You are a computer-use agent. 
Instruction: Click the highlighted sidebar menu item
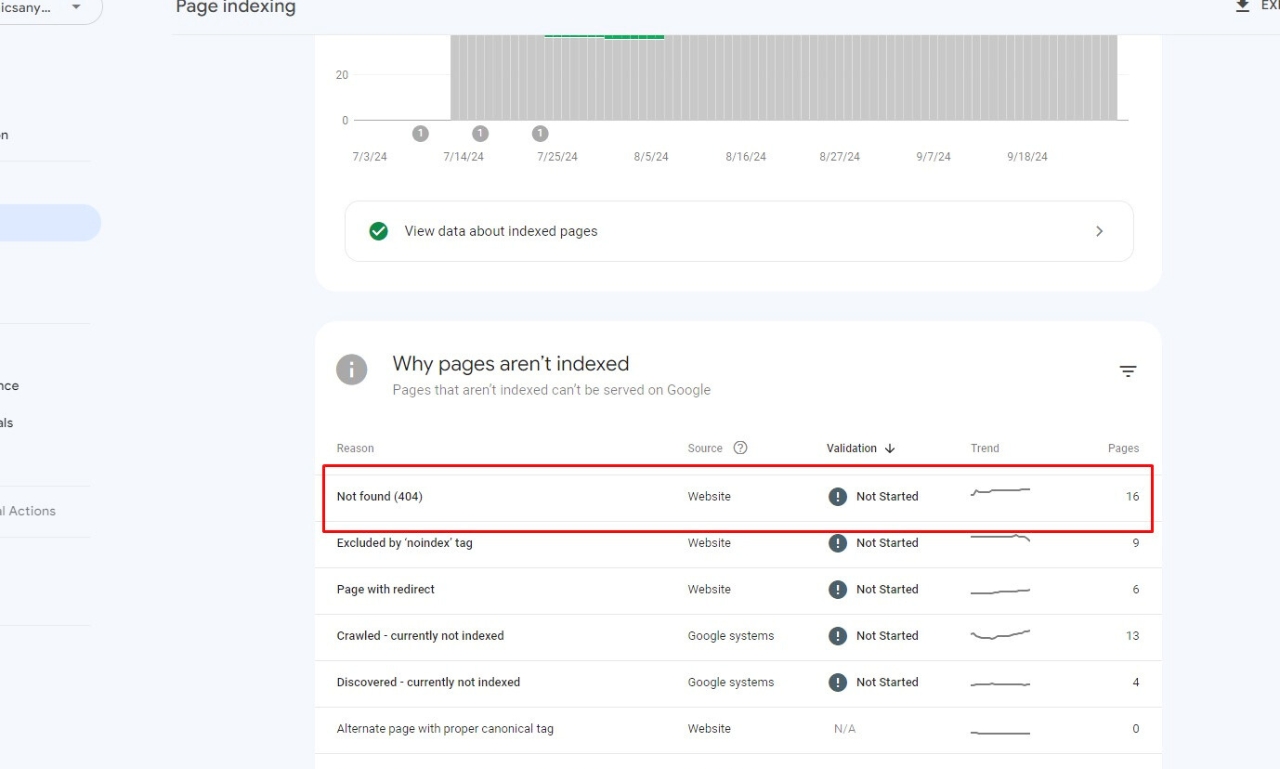tap(48, 223)
